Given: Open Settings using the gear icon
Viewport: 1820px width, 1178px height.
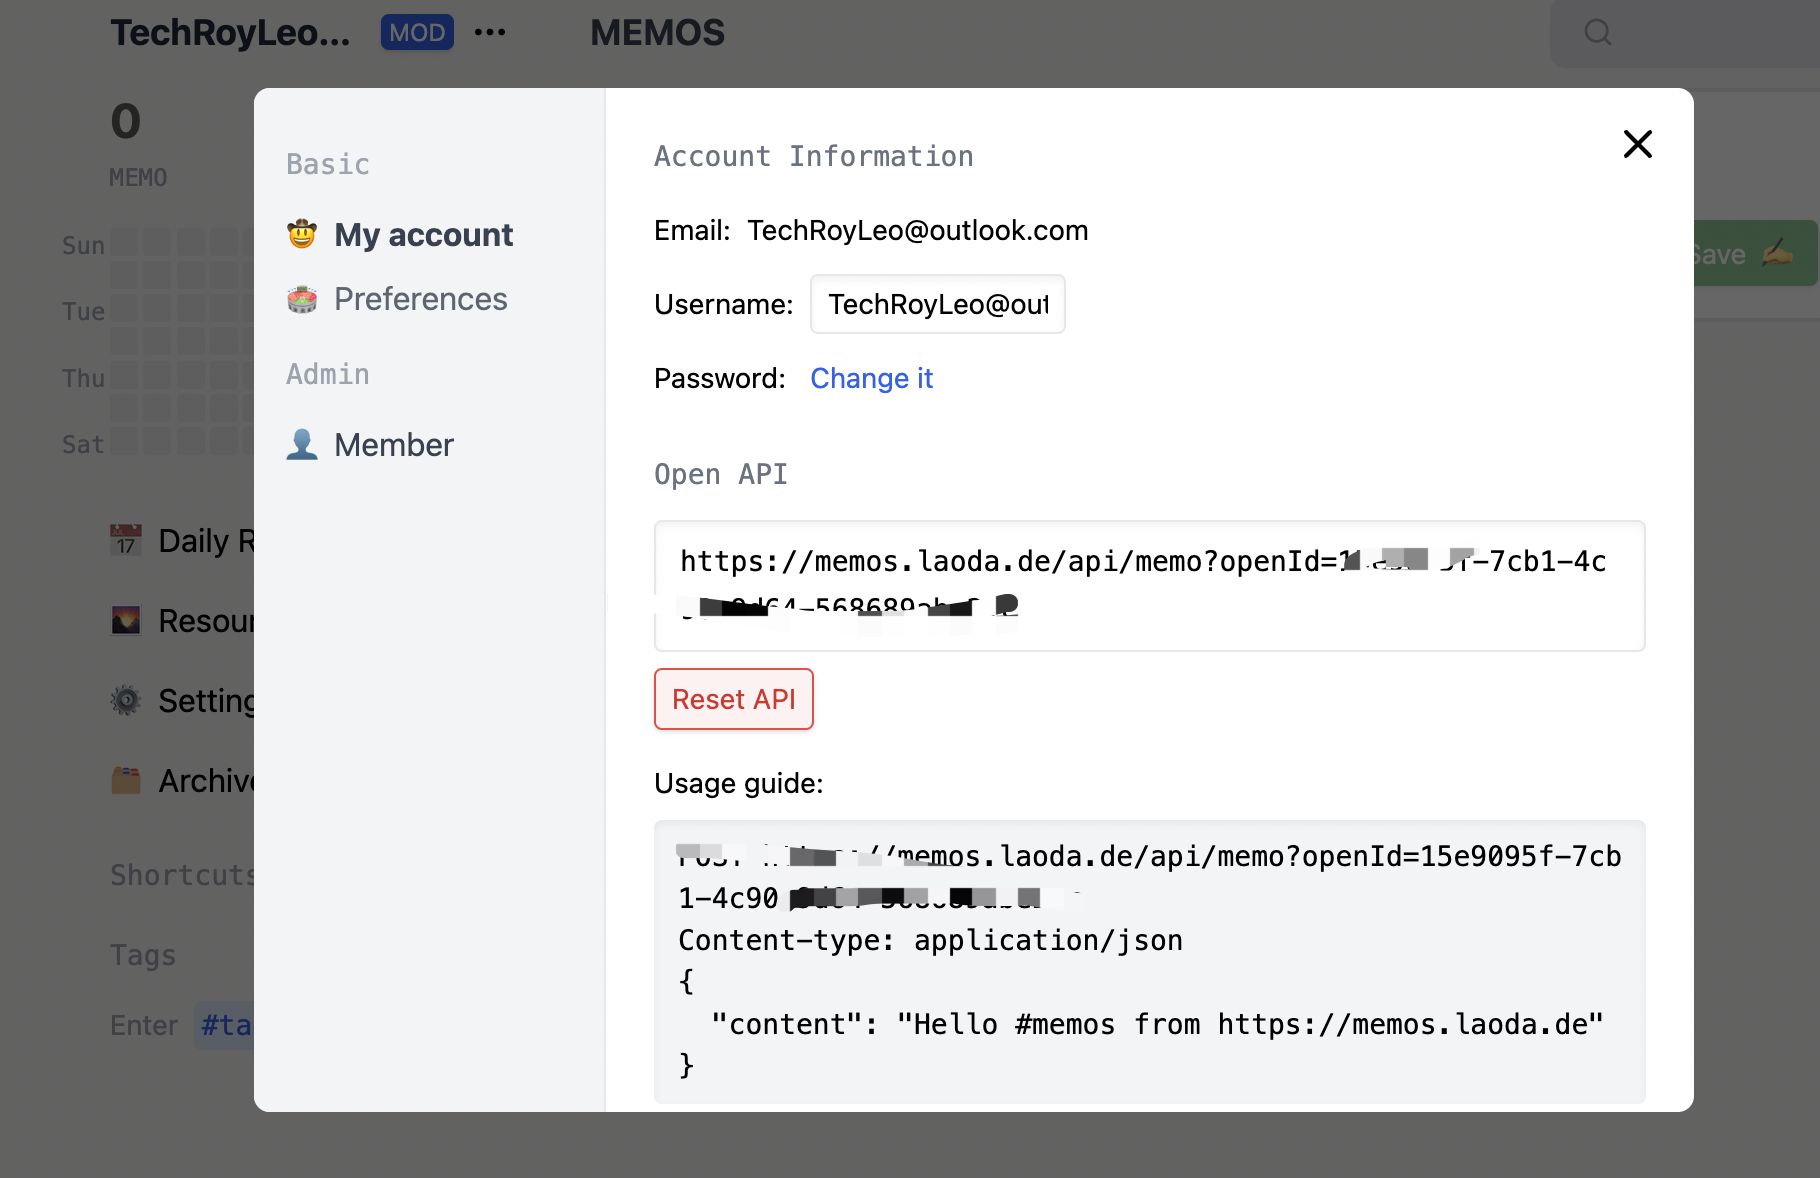Looking at the screenshot, I should pos(126,700).
